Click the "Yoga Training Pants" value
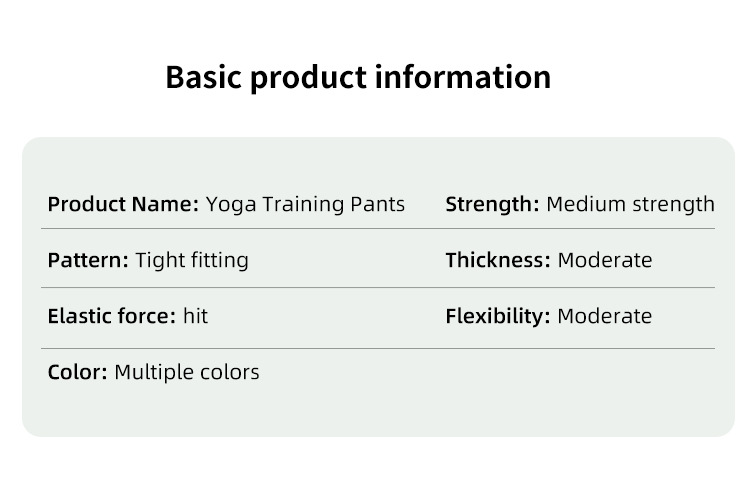Image resolution: width=750 pixels, height=481 pixels. pos(305,205)
